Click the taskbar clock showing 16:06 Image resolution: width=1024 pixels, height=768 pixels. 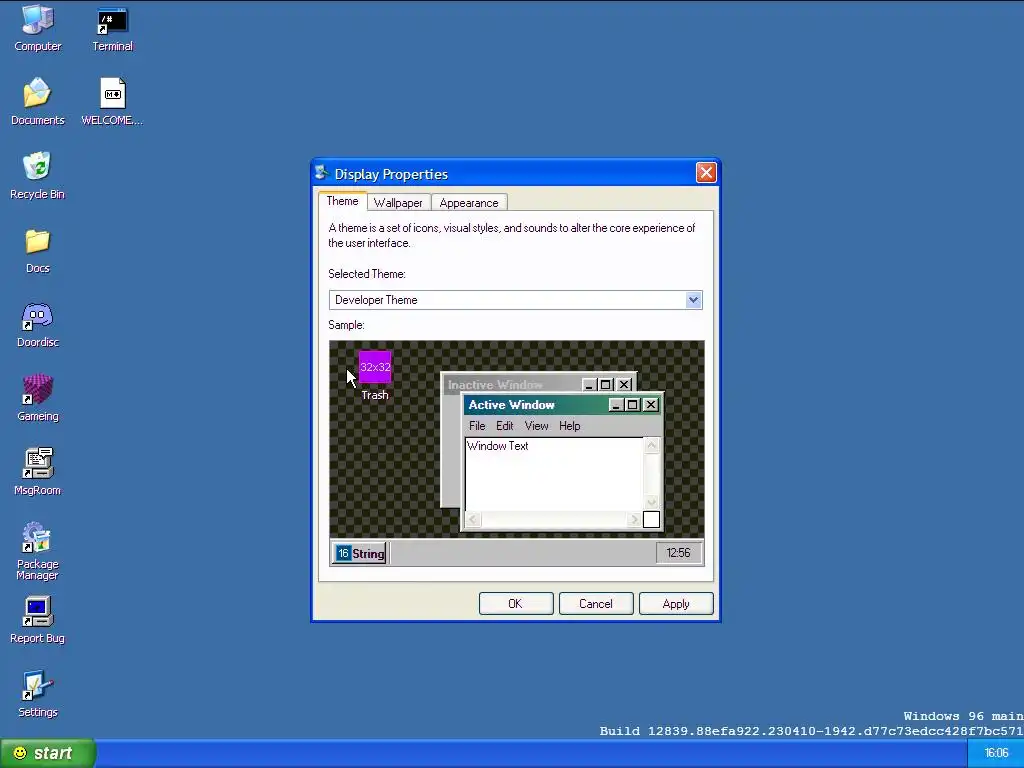(996, 753)
